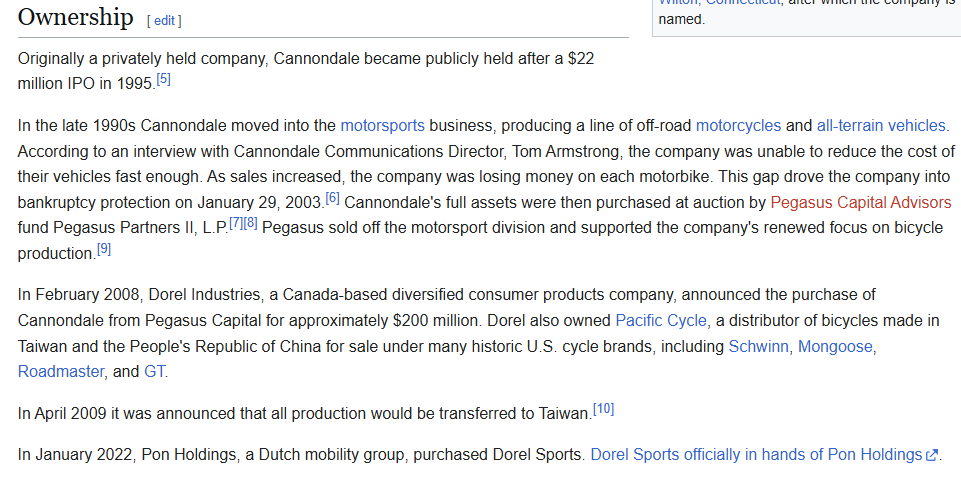Open the Connecticut link in the infobox caption
The height and width of the screenshot is (479, 961).
tap(740, 2)
